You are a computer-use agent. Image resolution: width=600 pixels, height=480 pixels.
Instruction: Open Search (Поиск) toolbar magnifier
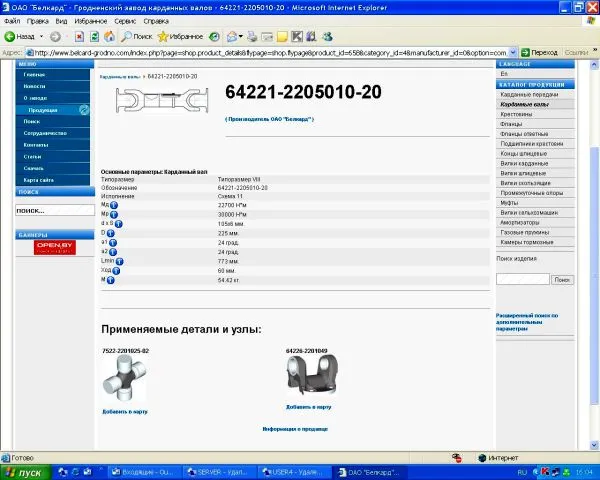137,37
